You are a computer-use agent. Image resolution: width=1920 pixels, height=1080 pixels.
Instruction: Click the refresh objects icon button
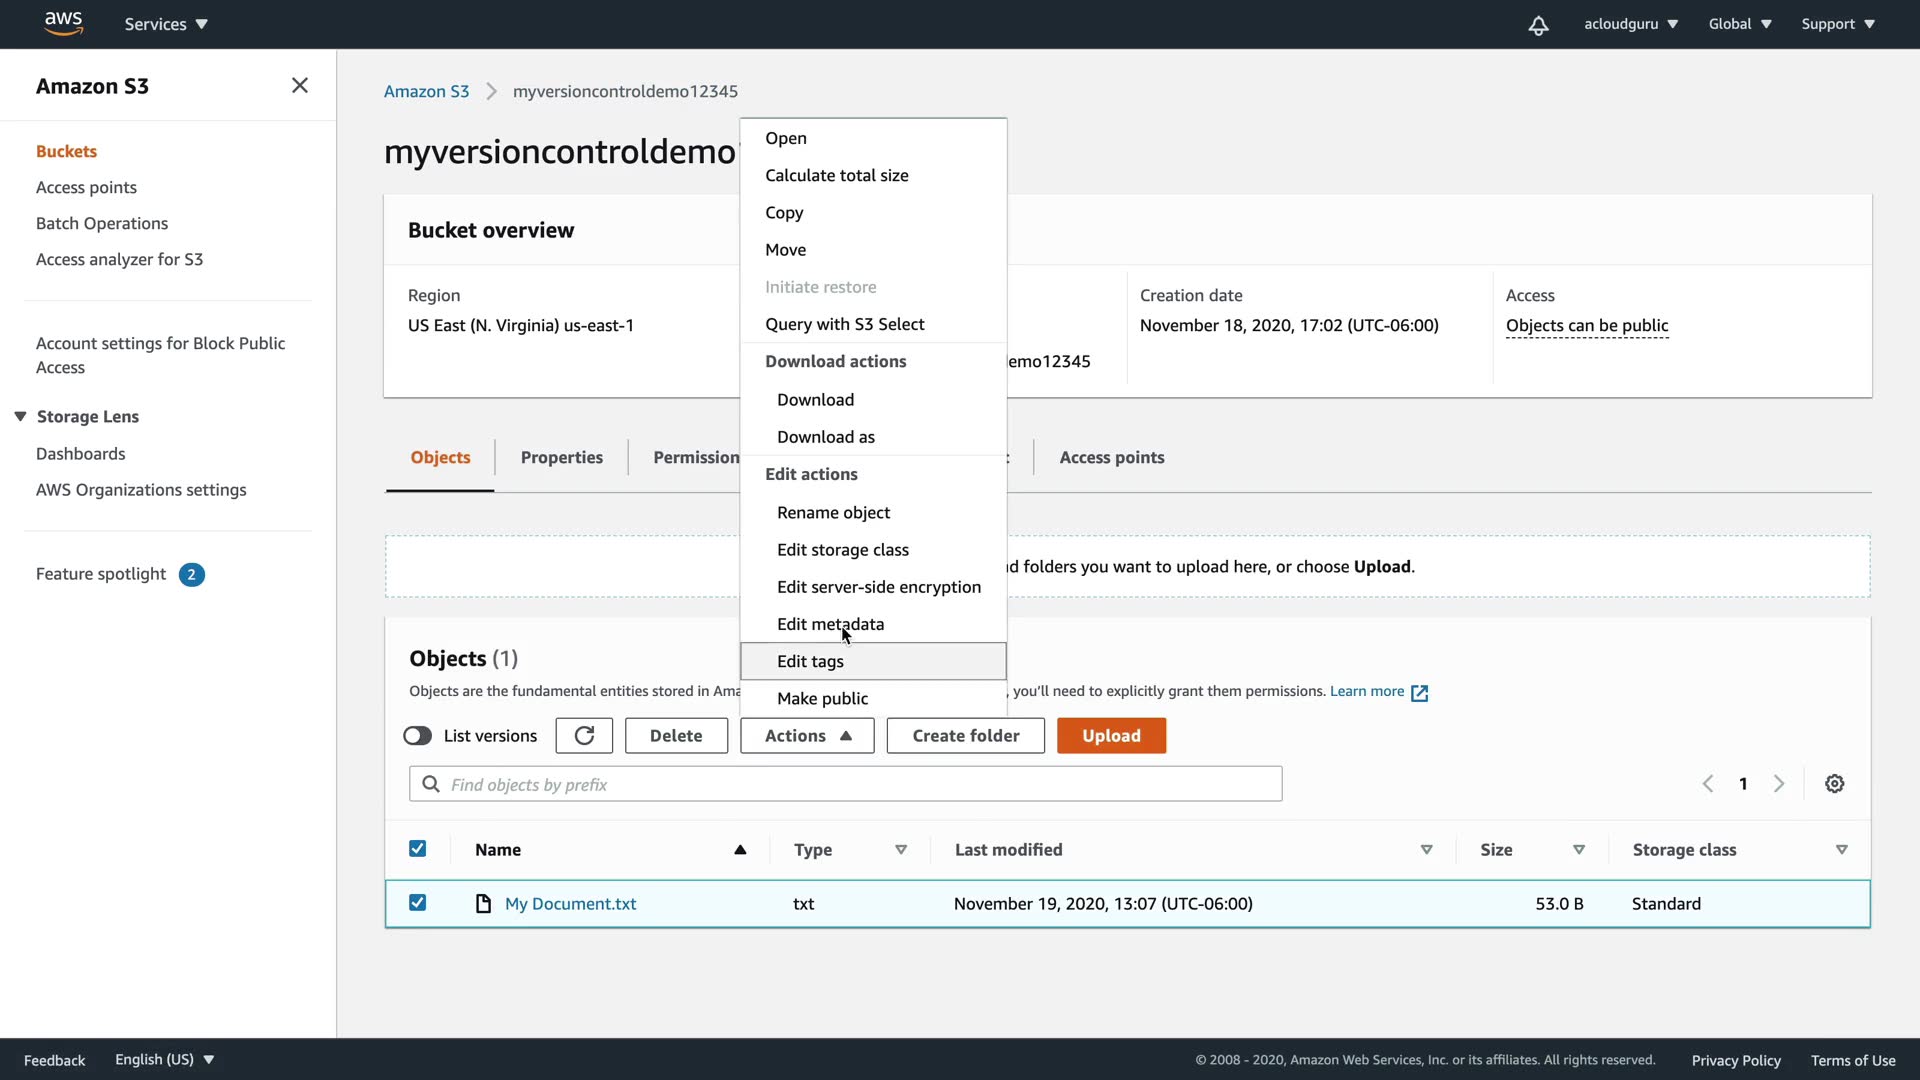click(x=584, y=736)
